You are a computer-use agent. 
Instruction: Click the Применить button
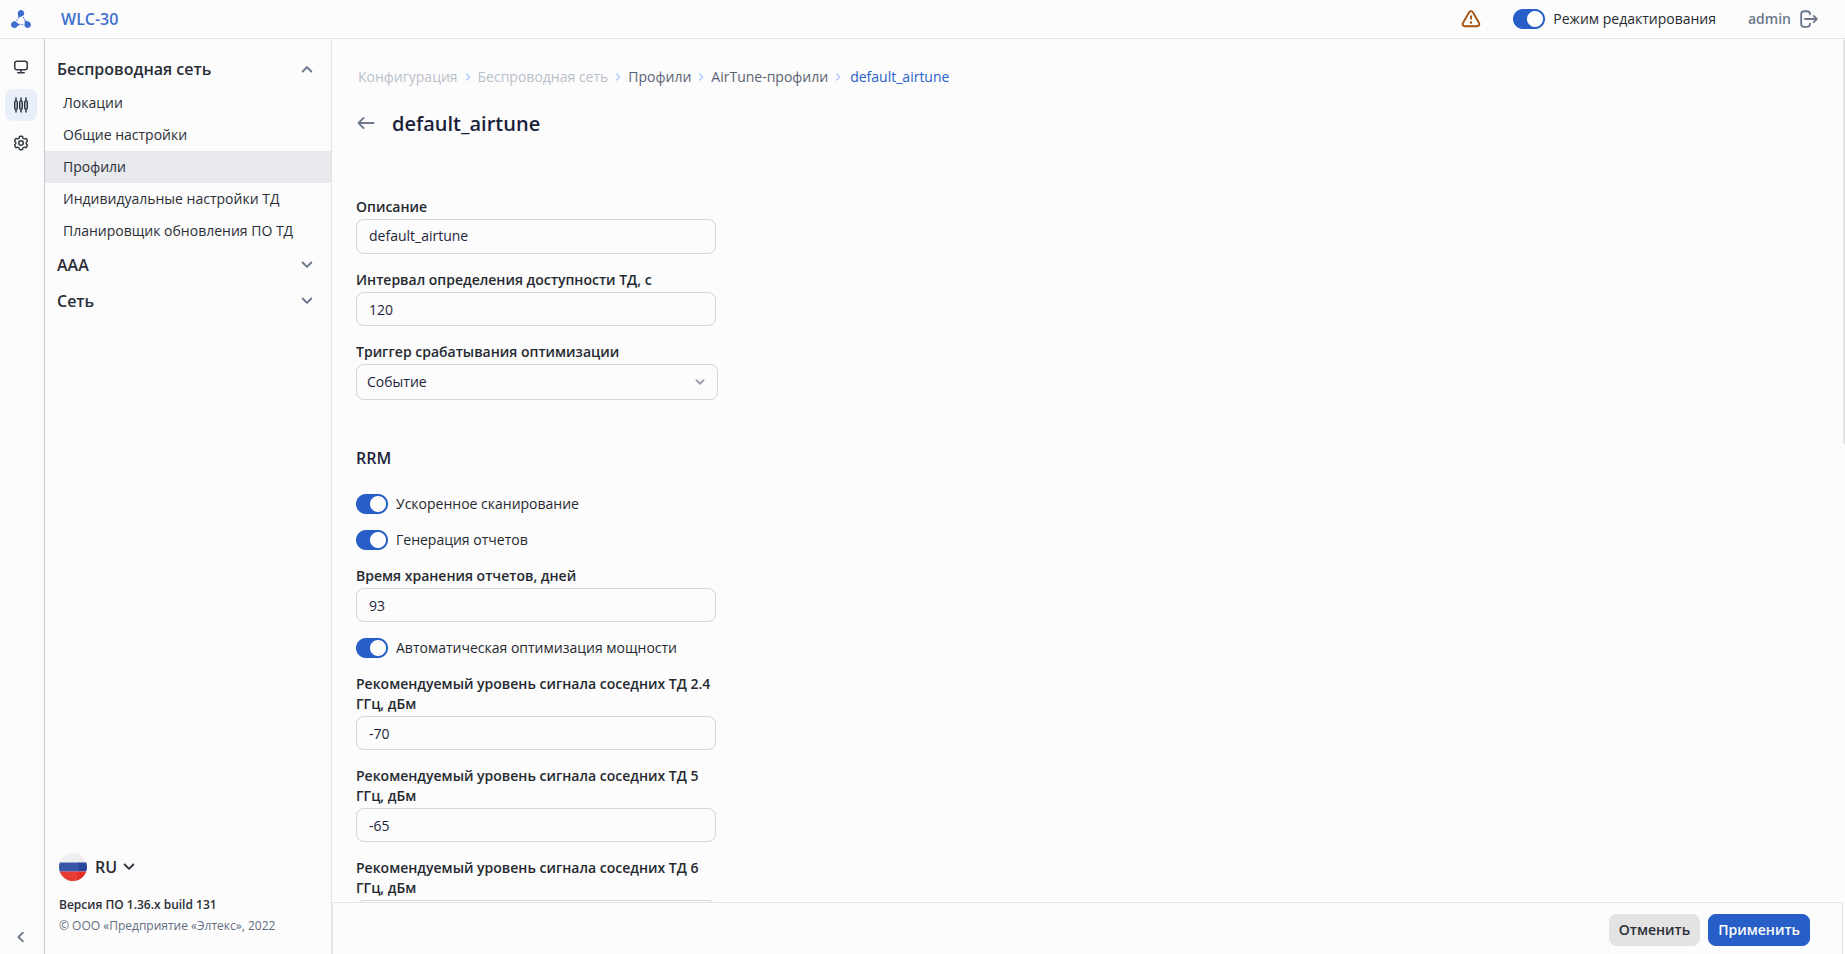click(x=1758, y=930)
